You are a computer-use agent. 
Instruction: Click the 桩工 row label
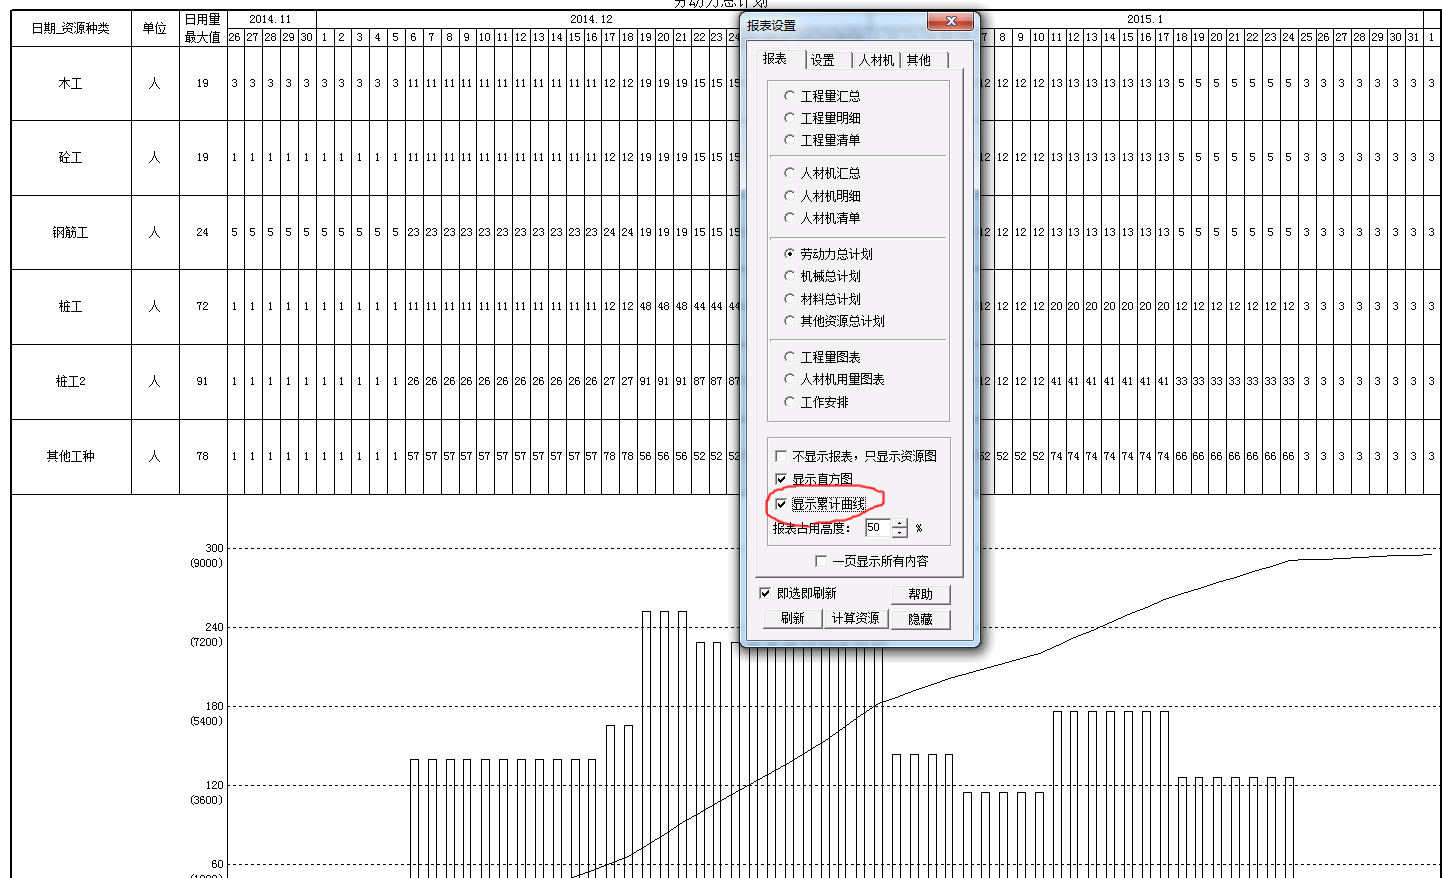pos(70,307)
